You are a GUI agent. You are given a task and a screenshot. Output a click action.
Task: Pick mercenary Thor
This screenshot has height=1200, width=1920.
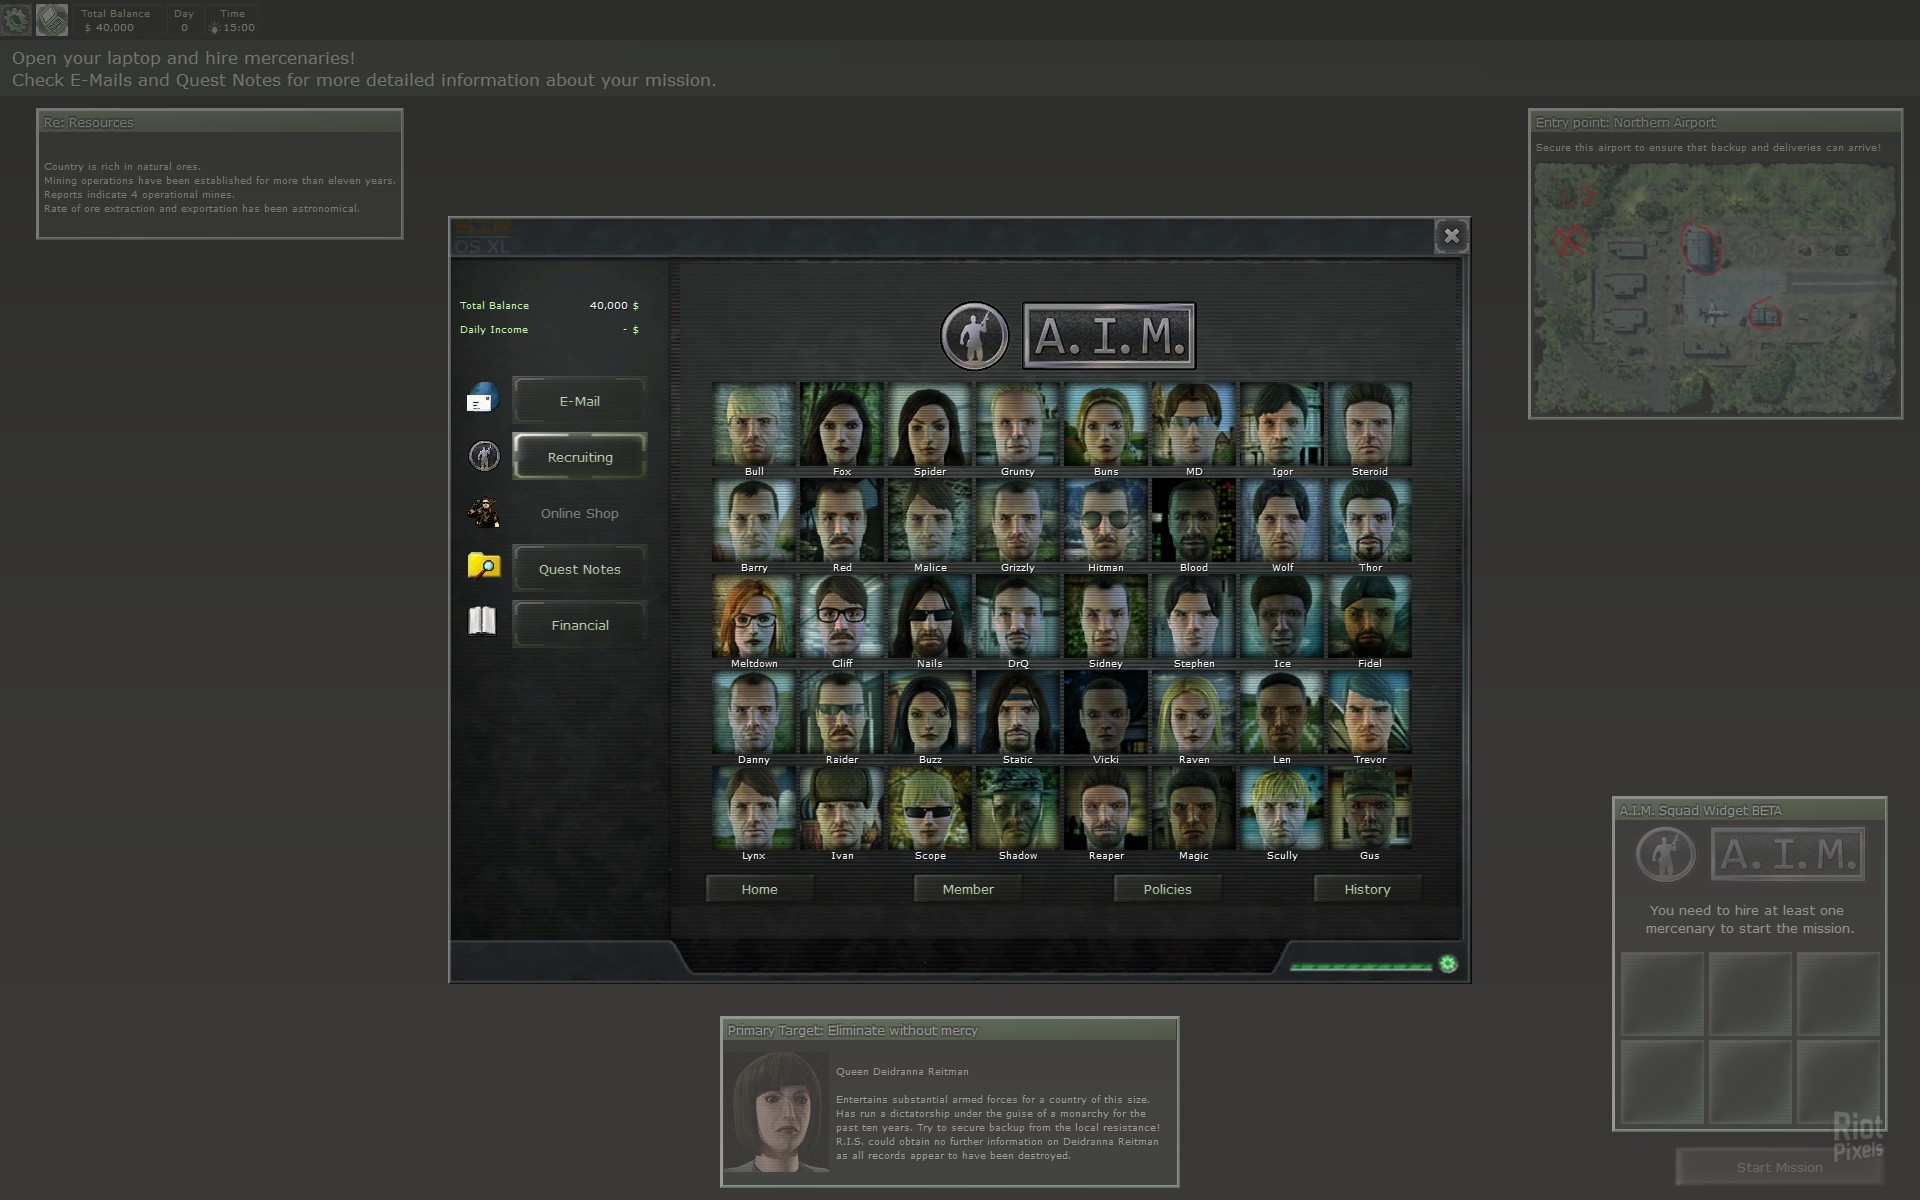tap(1370, 520)
